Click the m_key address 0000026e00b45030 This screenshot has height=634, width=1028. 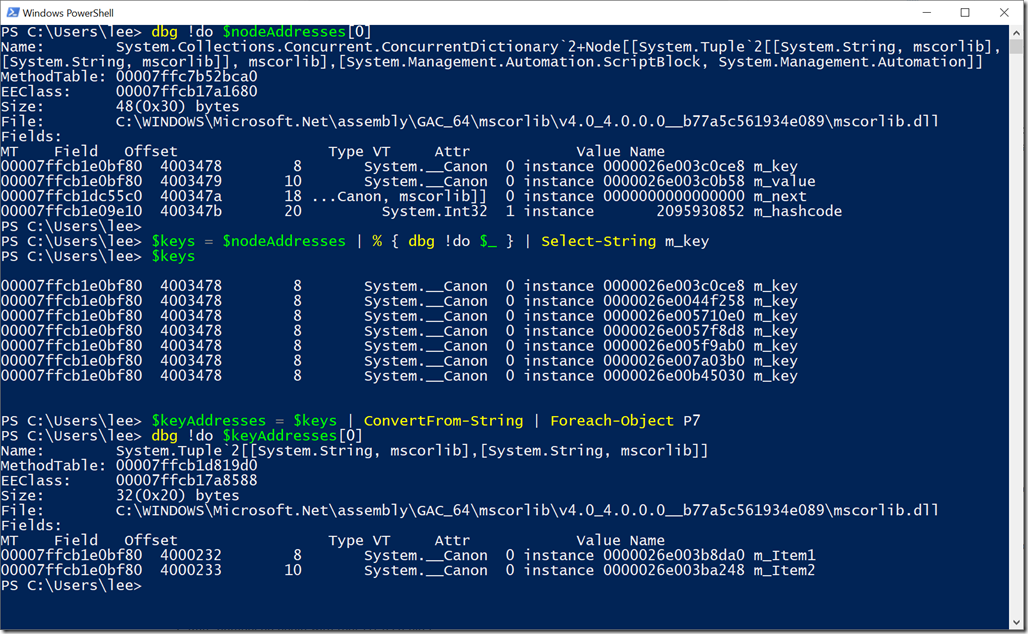[674, 376]
